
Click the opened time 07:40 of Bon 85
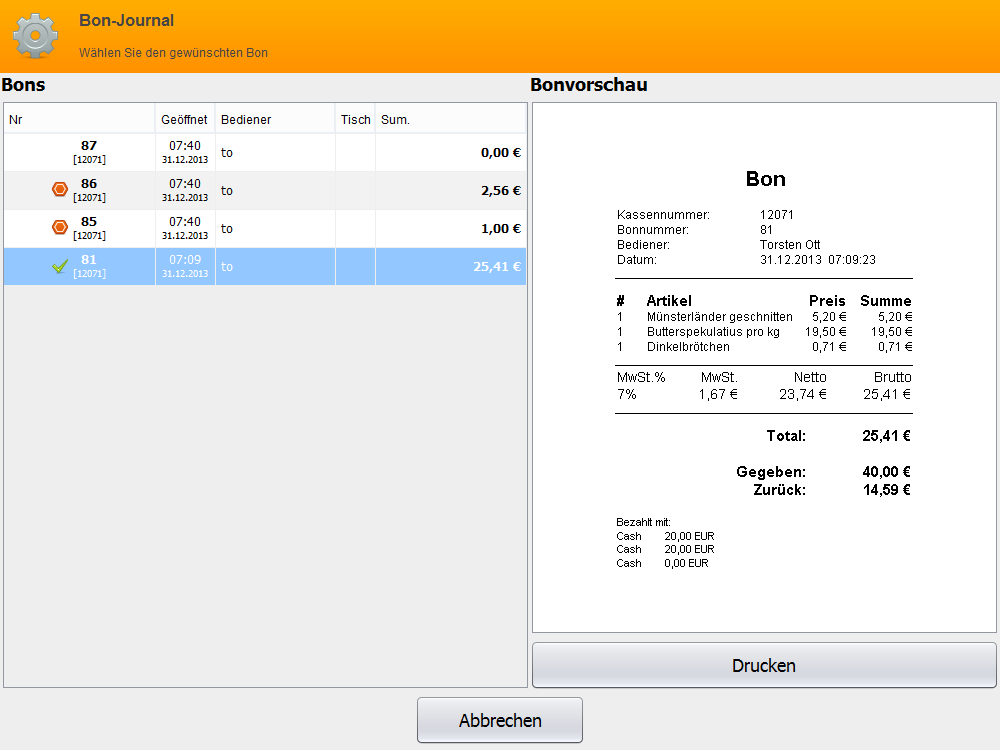[185, 222]
